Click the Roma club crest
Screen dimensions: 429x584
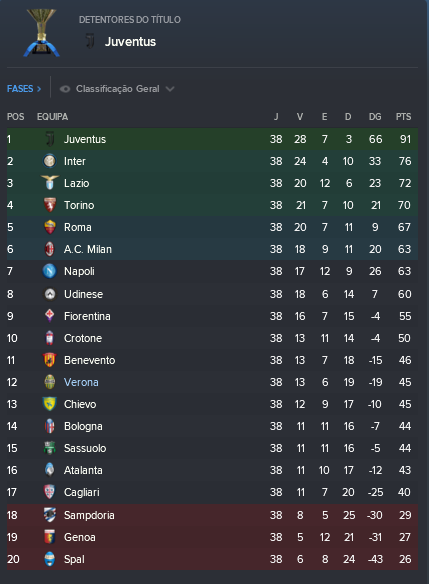(50, 227)
